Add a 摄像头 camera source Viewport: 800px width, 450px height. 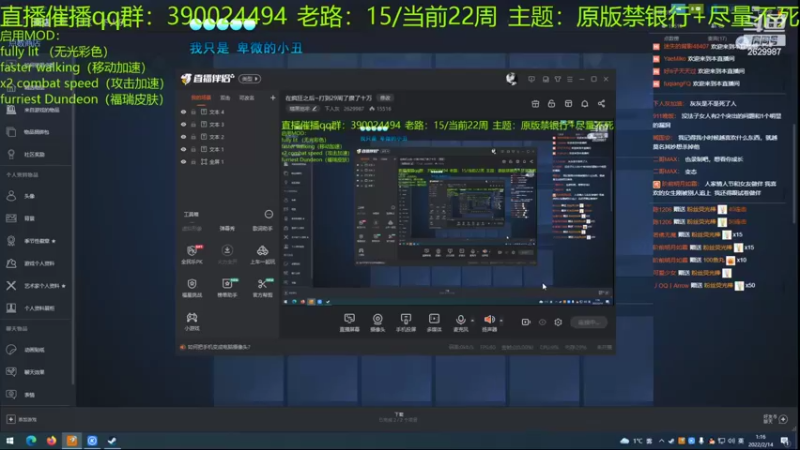tap(378, 322)
